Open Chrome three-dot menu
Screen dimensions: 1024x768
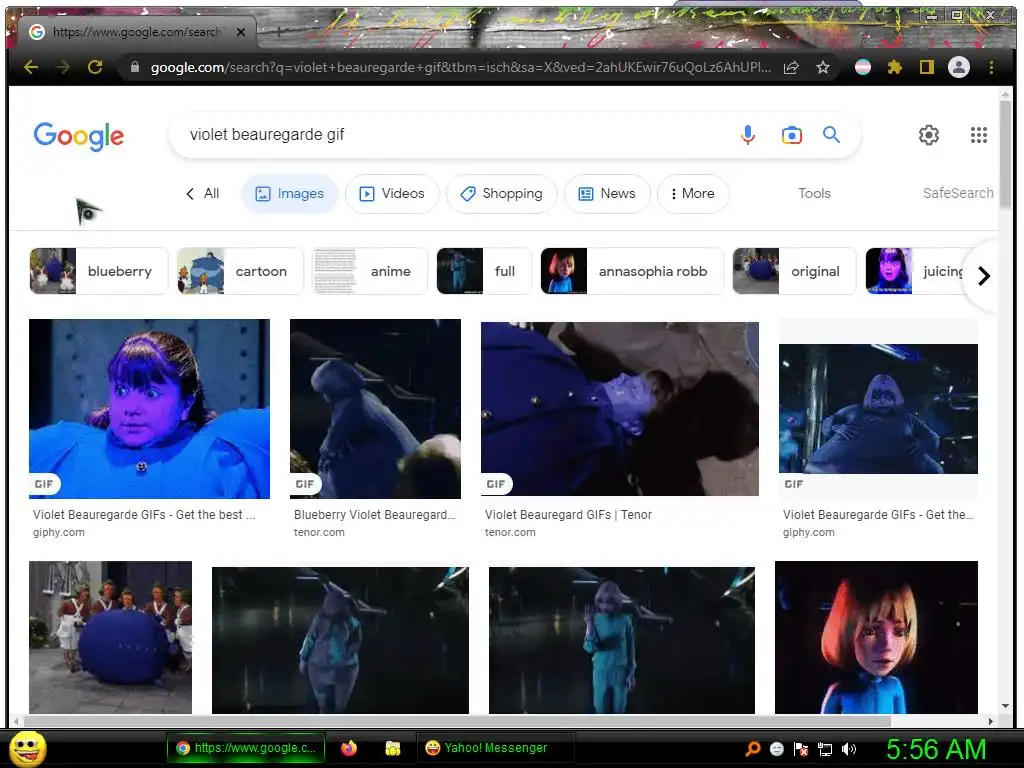[991, 67]
